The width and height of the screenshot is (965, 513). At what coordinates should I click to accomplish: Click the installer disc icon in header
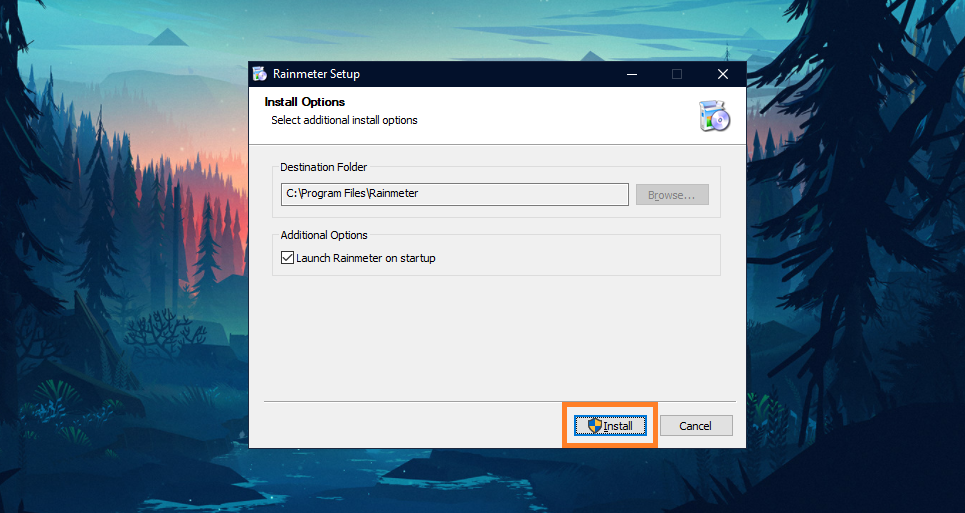(714, 116)
